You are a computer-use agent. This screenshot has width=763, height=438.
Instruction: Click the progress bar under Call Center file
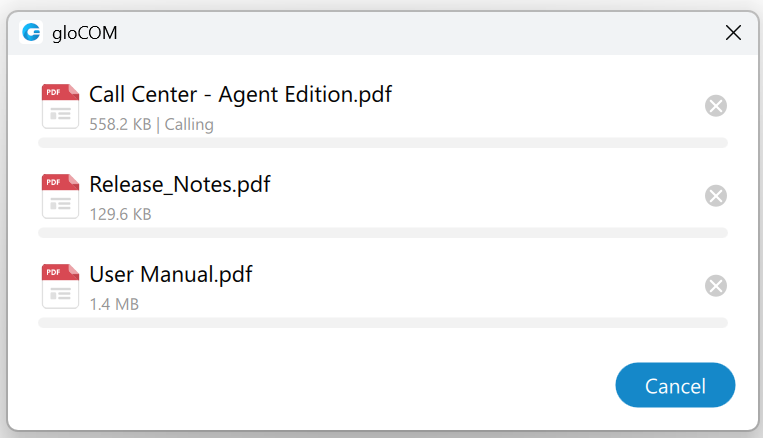click(382, 143)
